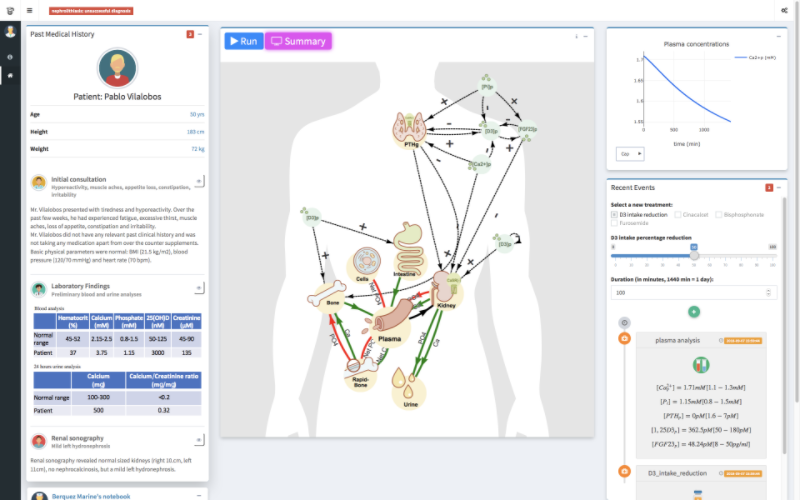Open the hamburger sidebar menu icon
The image size is (800, 500).
pyautogui.click(x=29, y=10)
